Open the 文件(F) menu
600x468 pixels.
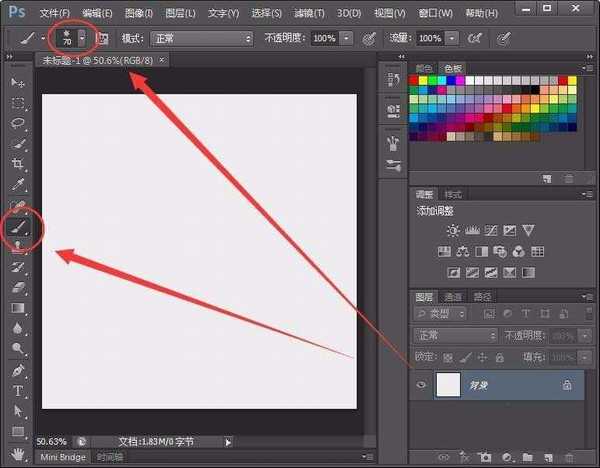pyautogui.click(x=55, y=14)
